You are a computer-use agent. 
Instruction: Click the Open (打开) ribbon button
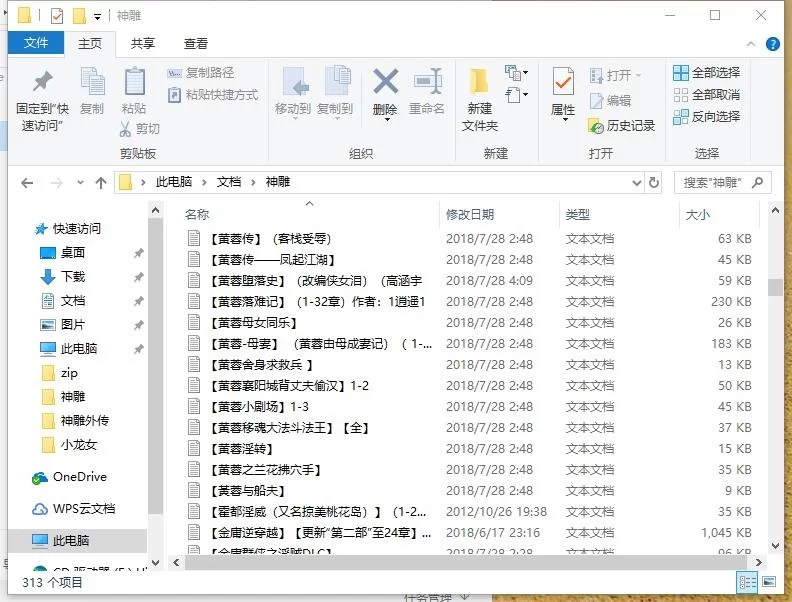(x=615, y=75)
